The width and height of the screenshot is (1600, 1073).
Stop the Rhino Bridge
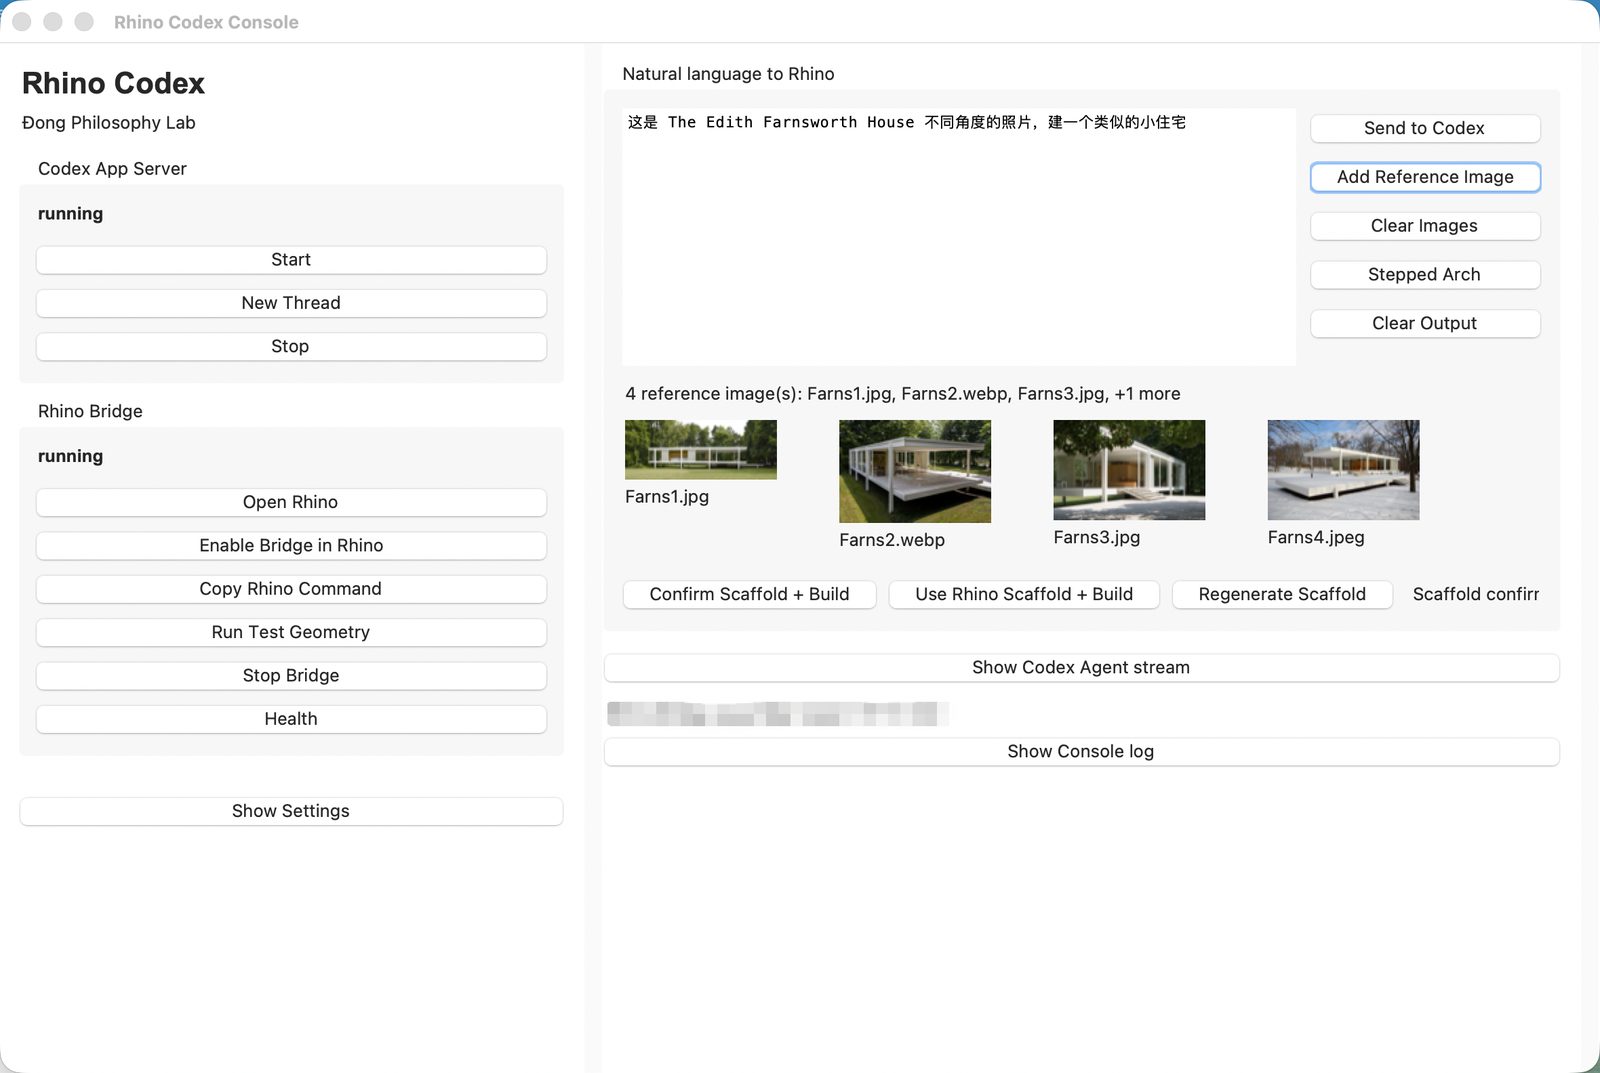point(291,675)
